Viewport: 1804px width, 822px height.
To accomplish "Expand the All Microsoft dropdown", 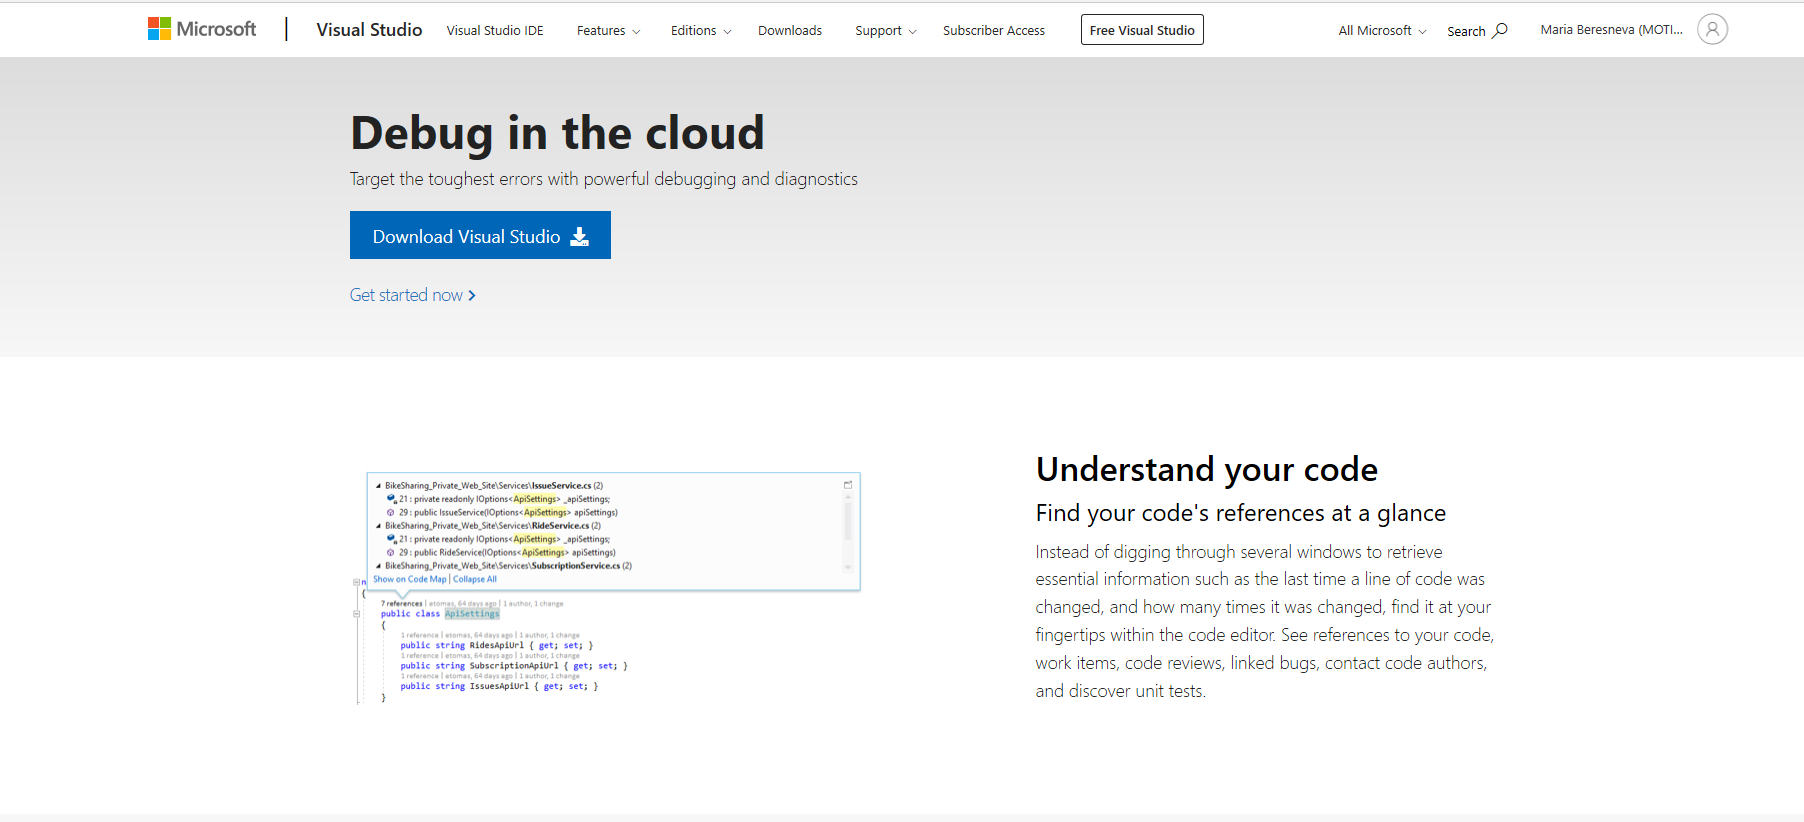I will pyautogui.click(x=1382, y=31).
